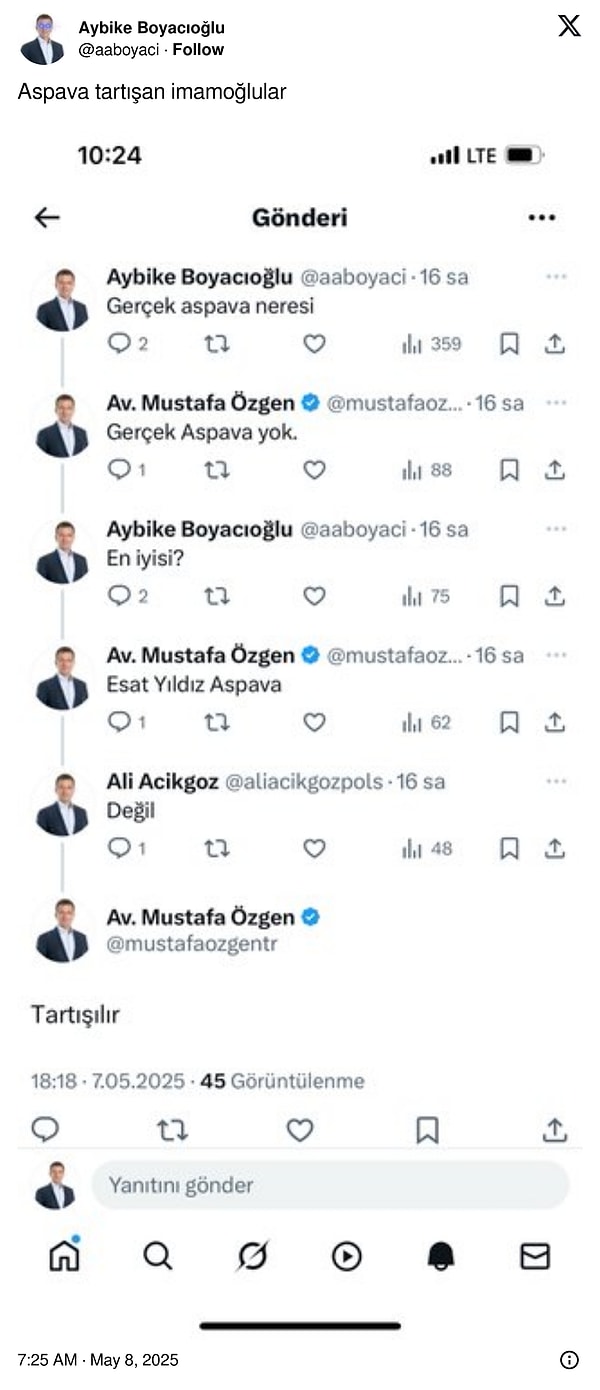Screen dimensions: 600x1390
Task: Reply to the "En iyisi?" tweet
Action: pyautogui.click(x=120, y=596)
